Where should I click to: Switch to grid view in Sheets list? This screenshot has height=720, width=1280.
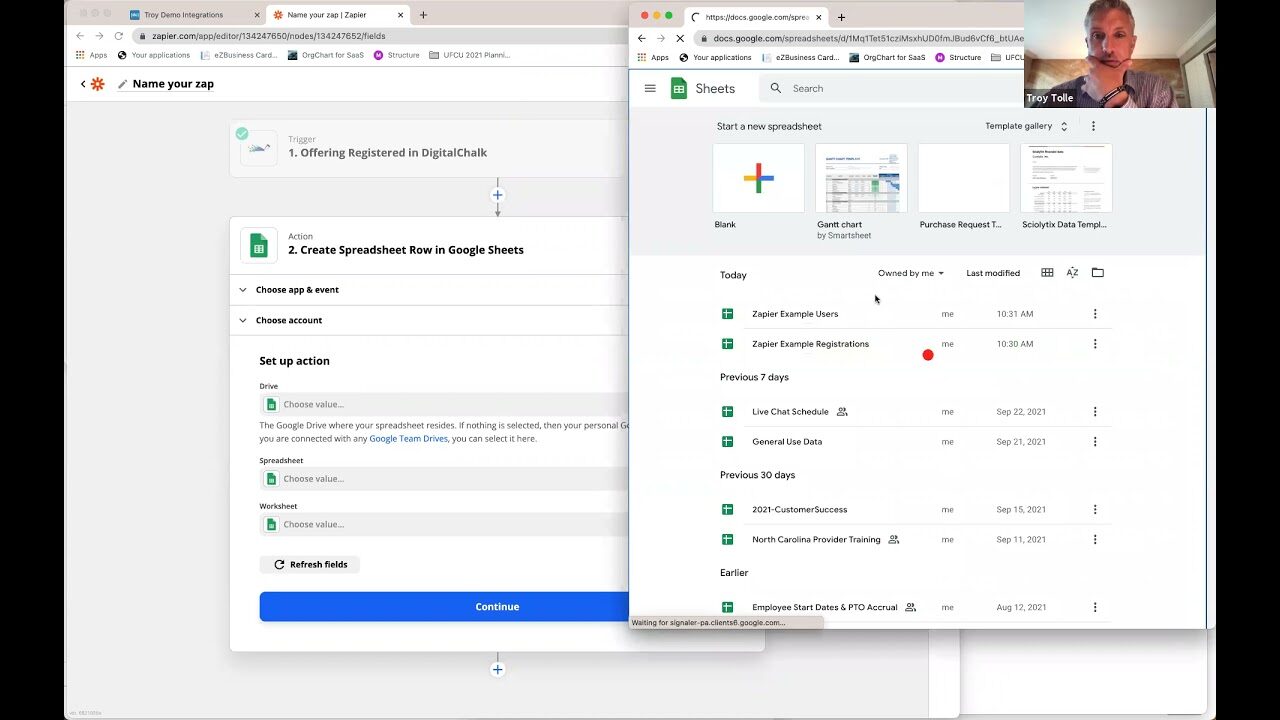coord(1047,273)
